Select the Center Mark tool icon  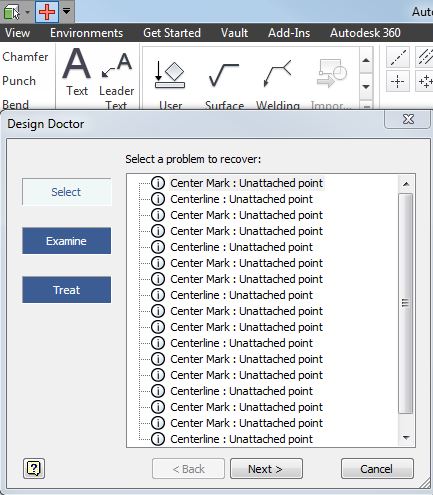click(398, 81)
